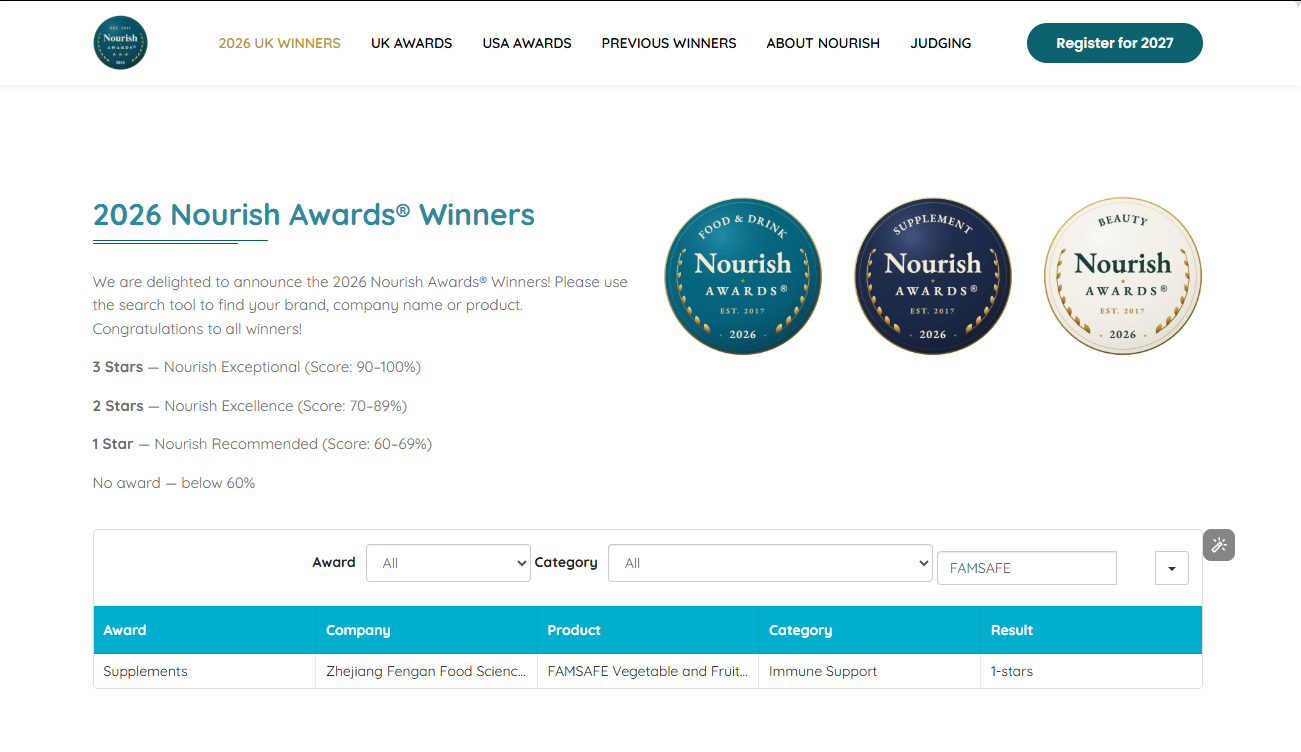Select Previous Winners menu item

(x=669, y=43)
